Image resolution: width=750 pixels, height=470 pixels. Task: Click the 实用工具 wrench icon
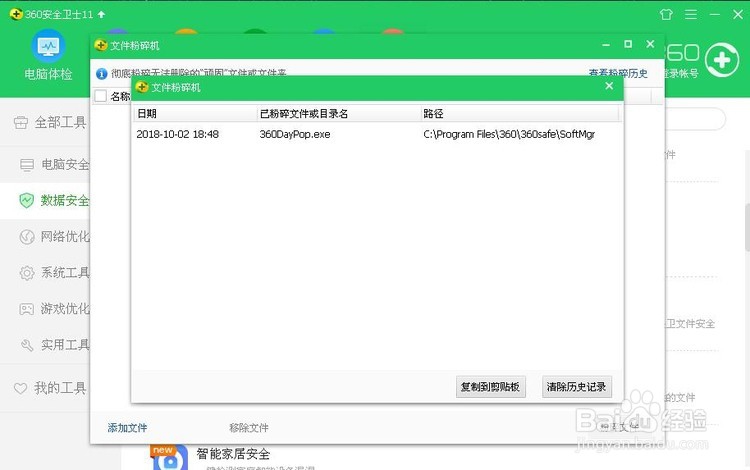[27, 345]
